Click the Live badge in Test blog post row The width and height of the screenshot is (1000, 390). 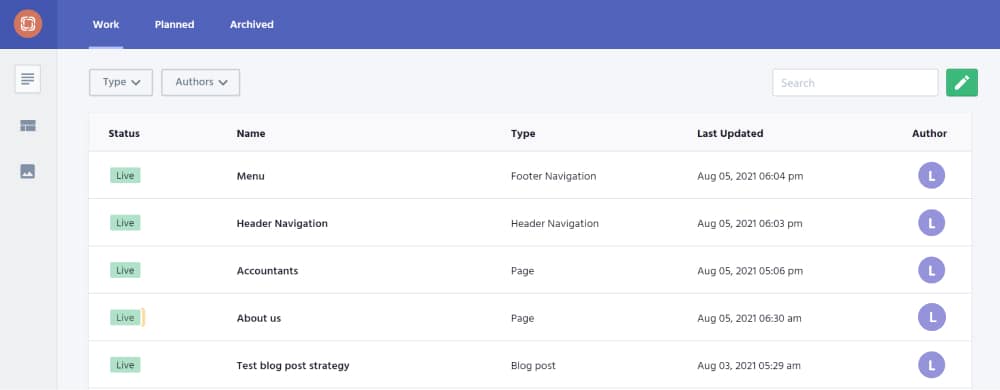[125, 365]
